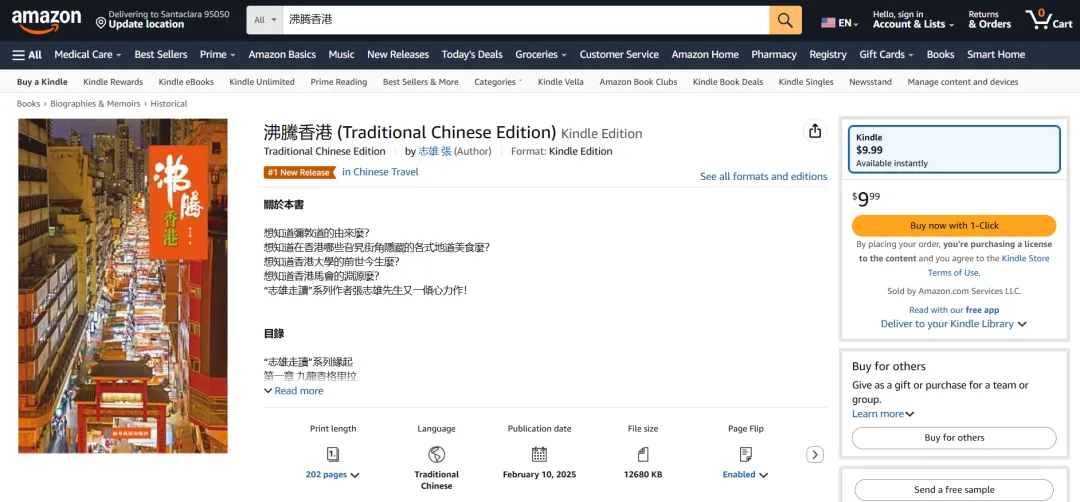This screenshot has width=1080, height=502.
Task: Open Smart Home nav item
Action: [x=996, y=54]
